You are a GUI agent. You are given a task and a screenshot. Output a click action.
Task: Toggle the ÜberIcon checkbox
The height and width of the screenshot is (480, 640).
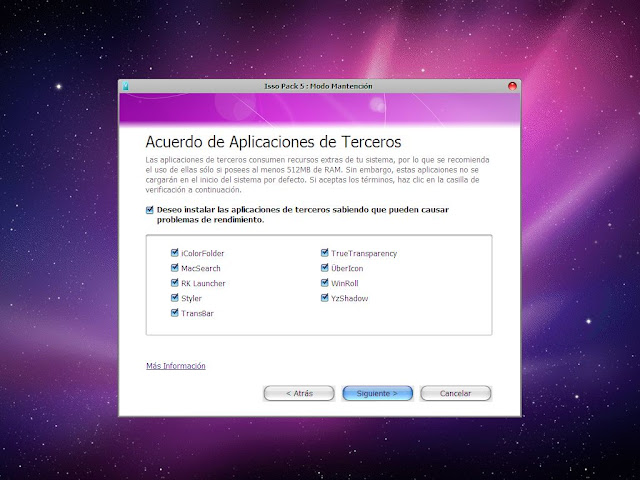coord(325,268)
